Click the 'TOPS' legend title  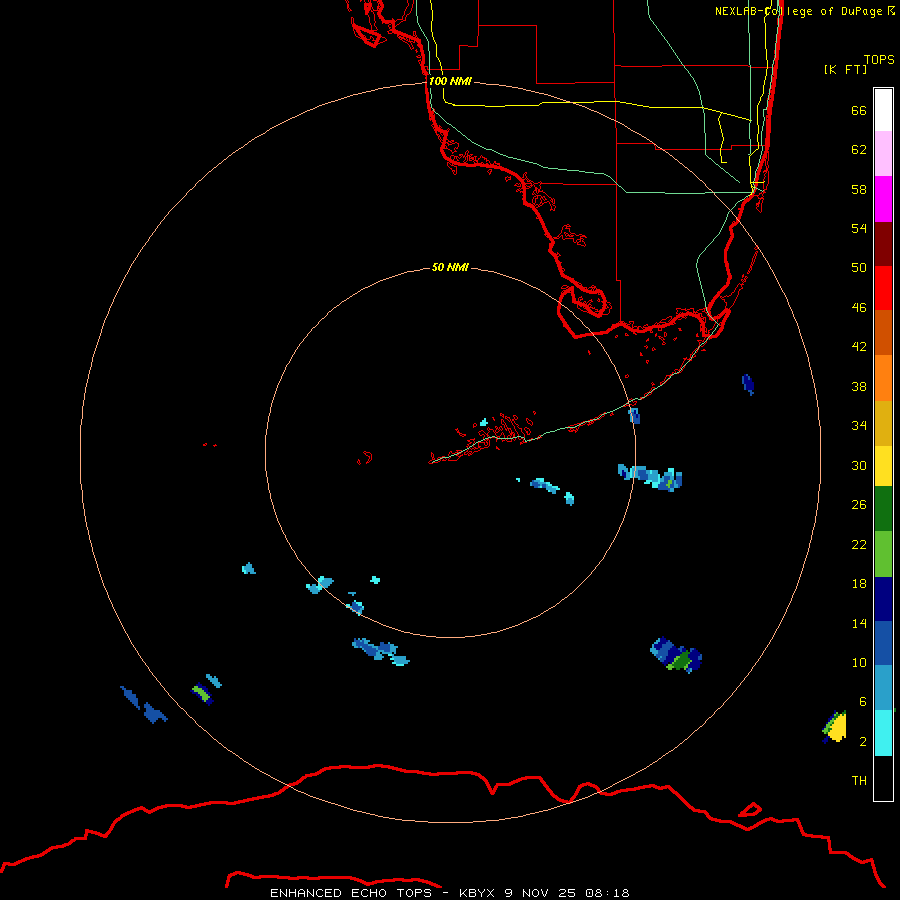coord(879,60)
